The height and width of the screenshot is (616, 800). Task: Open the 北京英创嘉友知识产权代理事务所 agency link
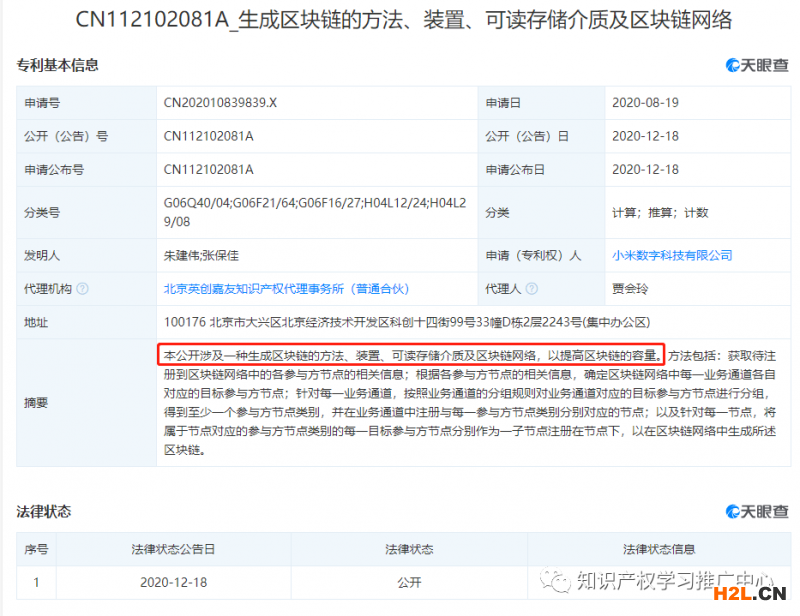click(286, 289)
